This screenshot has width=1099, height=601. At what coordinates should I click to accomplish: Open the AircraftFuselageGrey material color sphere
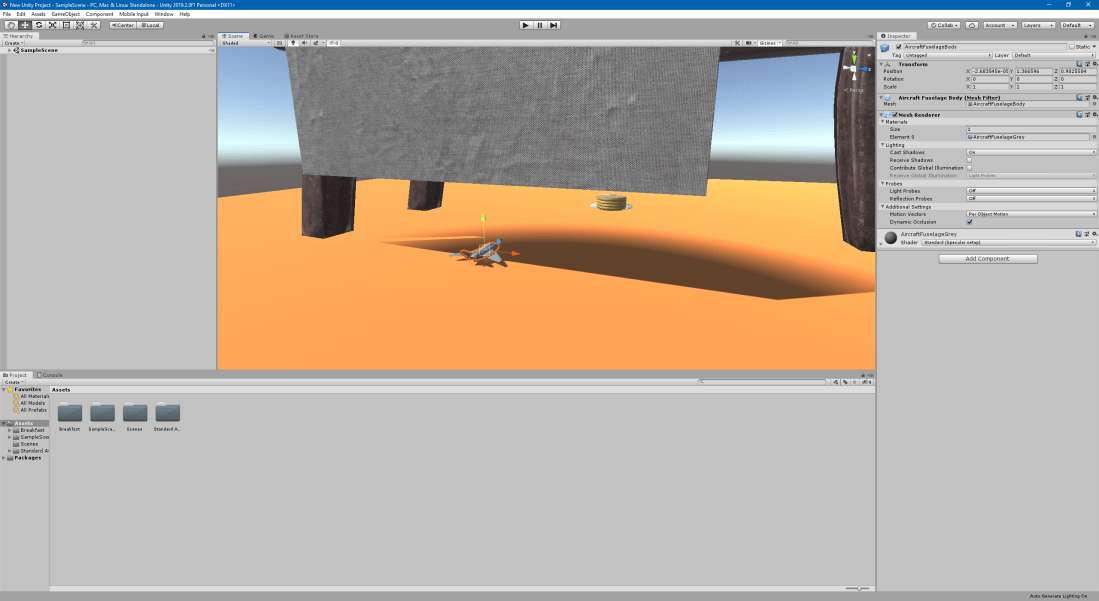890,235
